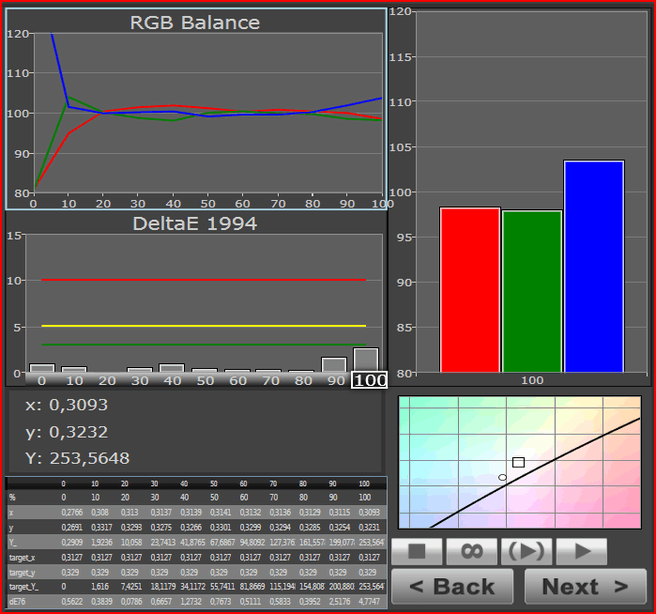Click table cell 0,0786 in dE76 row

[132, 601]
